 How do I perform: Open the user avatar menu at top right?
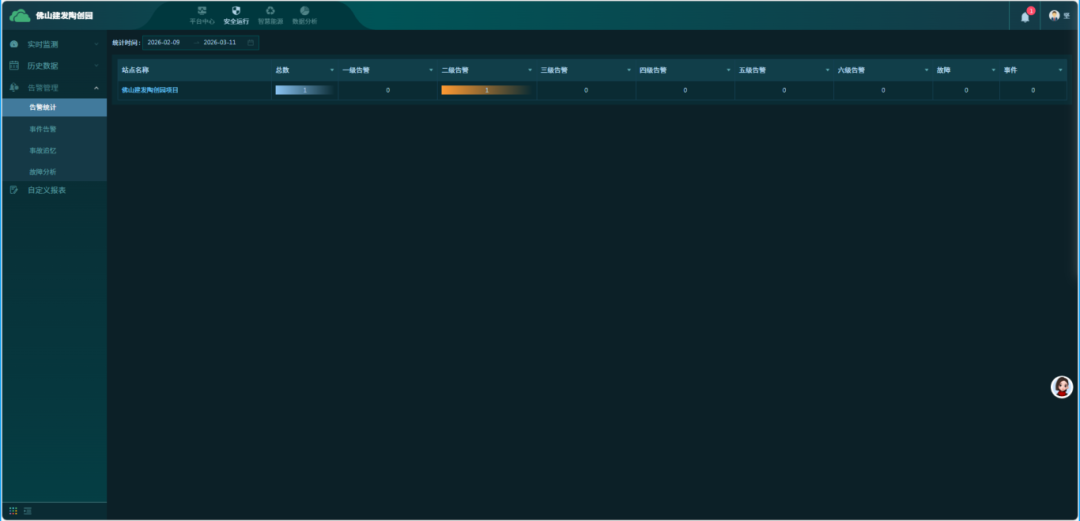[1055, 15]
